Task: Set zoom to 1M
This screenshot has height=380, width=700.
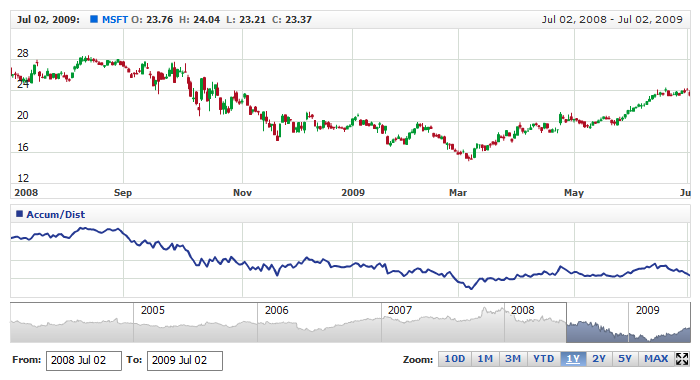Action: click(x=485, y=359)
